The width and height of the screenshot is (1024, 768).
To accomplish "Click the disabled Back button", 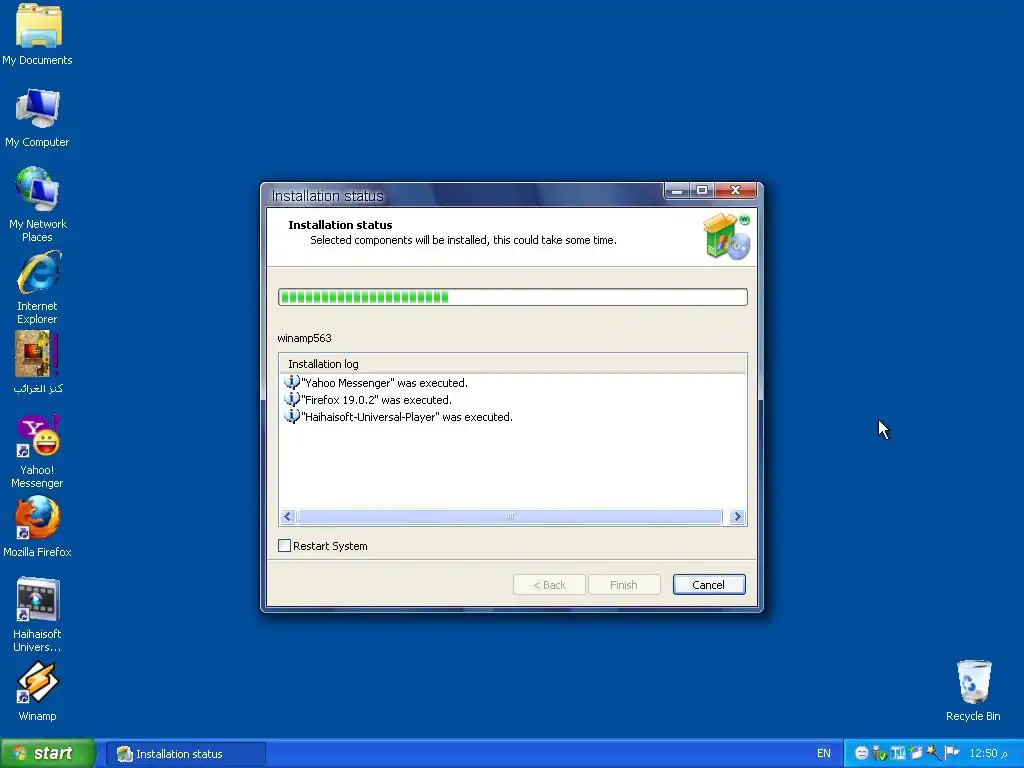I will coord(549,584).
